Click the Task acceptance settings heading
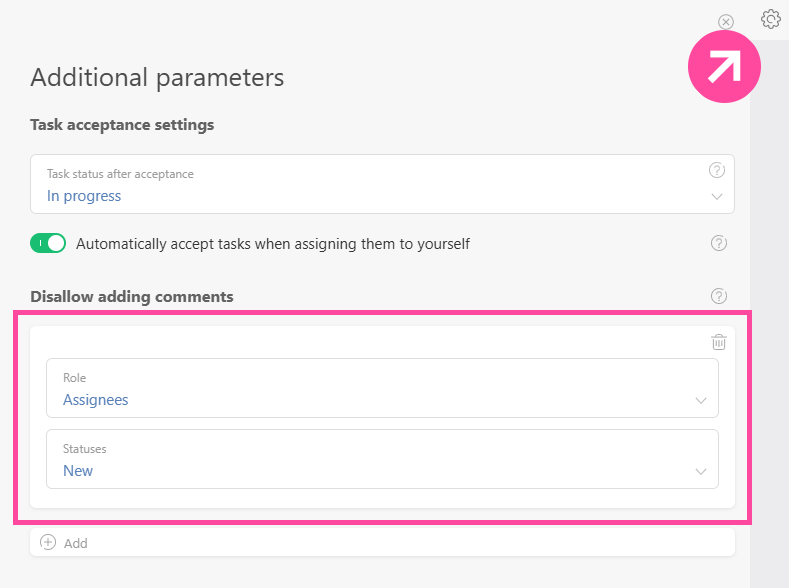This screenshot has width=789, height=588. (122, 125)
